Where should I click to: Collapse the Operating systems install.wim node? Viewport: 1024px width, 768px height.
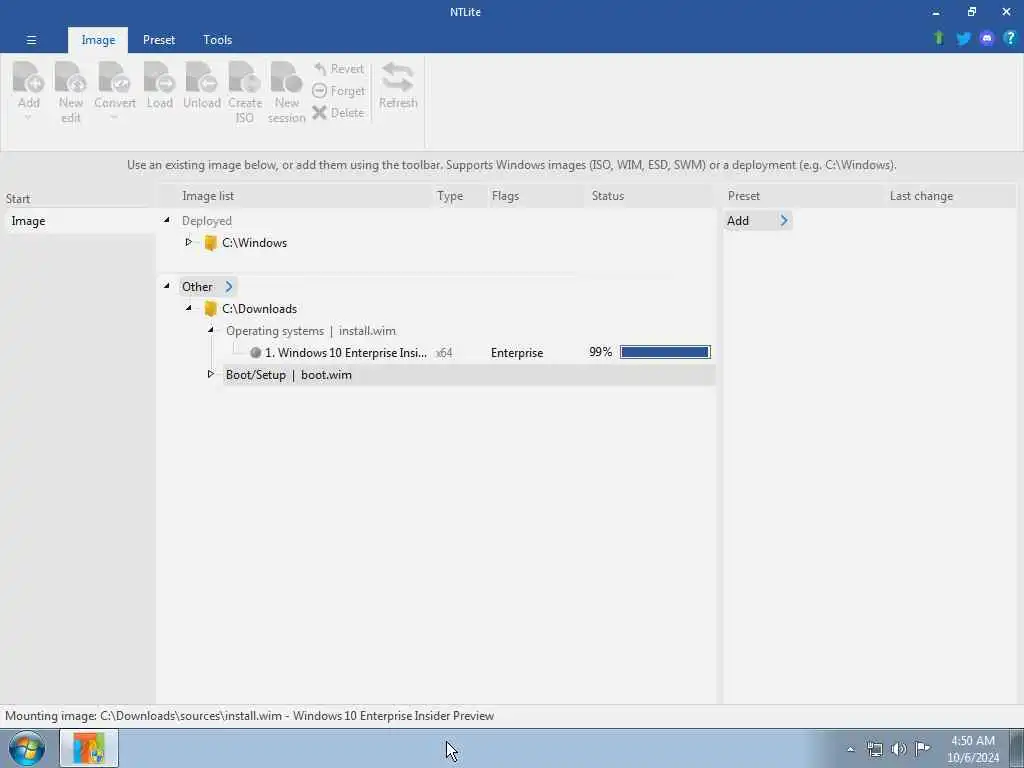[211, 330]
